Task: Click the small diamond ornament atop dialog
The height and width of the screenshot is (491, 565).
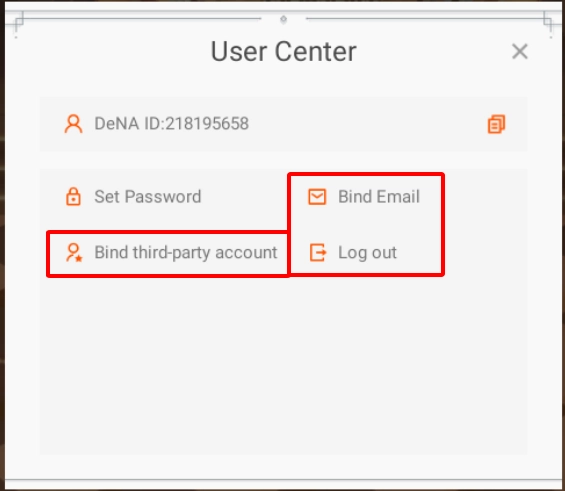Action: [284, 19]
